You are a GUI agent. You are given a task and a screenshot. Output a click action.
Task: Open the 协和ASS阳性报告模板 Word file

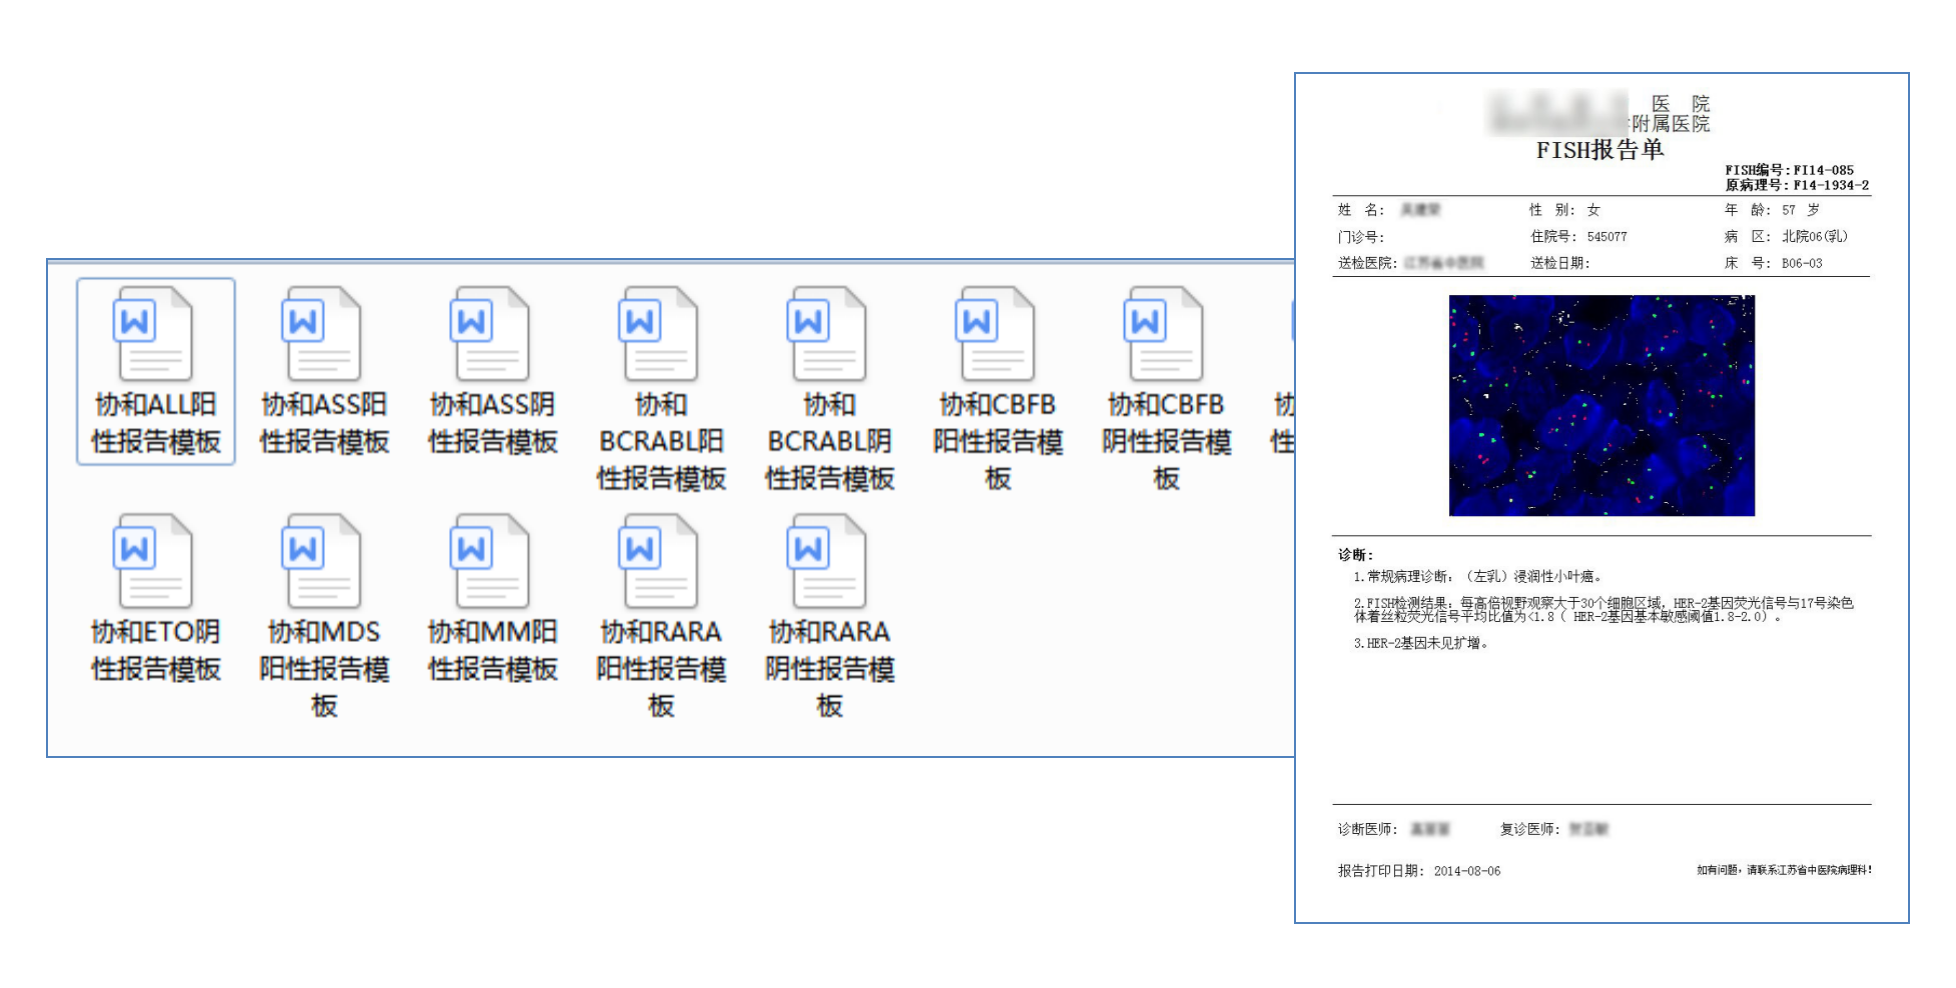pyautogui.click(x=322, y=334)
